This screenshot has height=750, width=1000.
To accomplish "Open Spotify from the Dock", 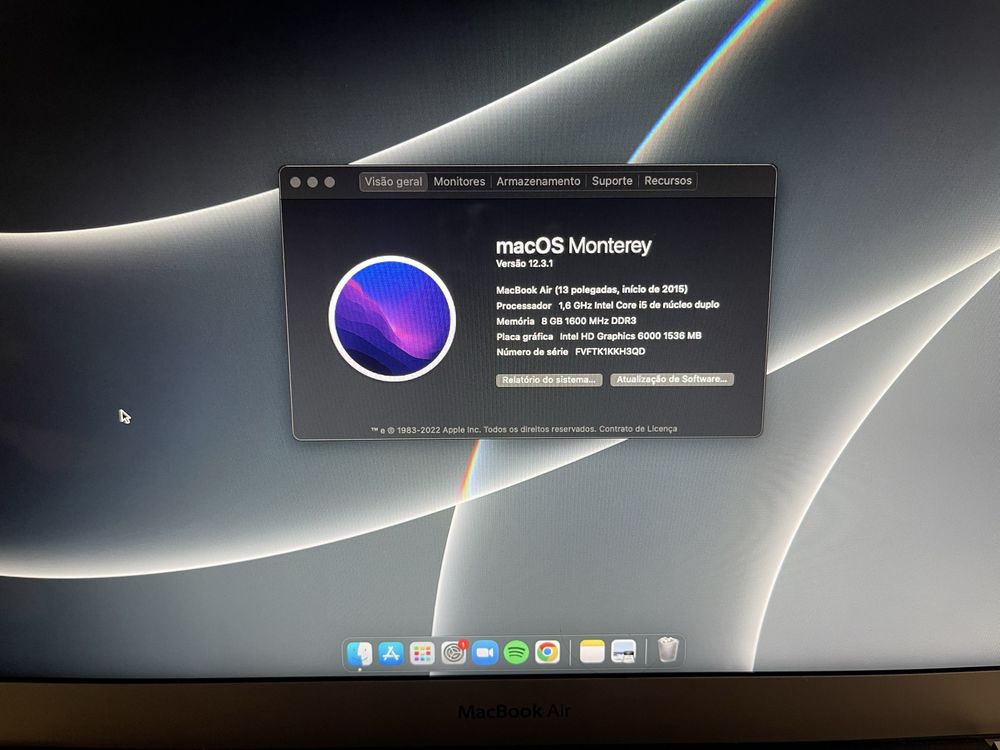I will click(516, 652).
